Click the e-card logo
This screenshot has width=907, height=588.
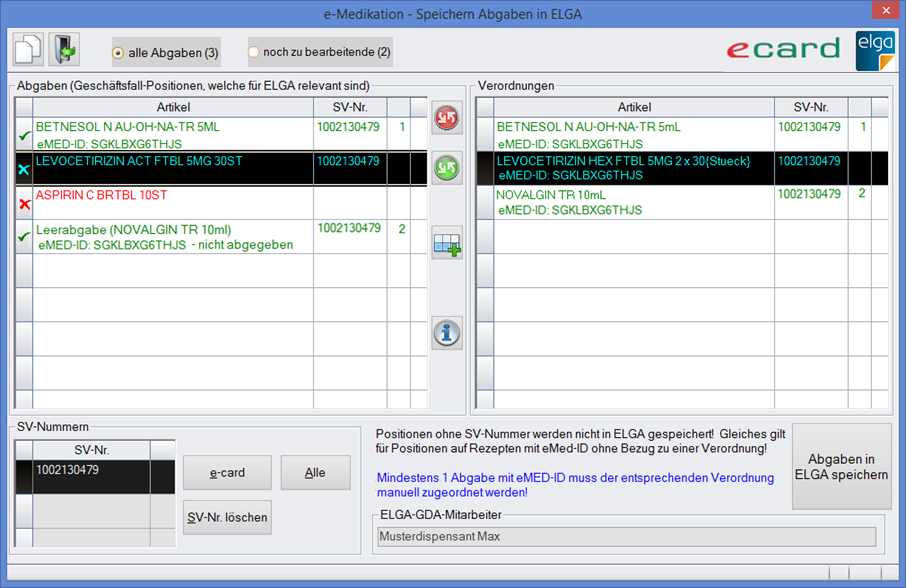click(x=783, y=50)
